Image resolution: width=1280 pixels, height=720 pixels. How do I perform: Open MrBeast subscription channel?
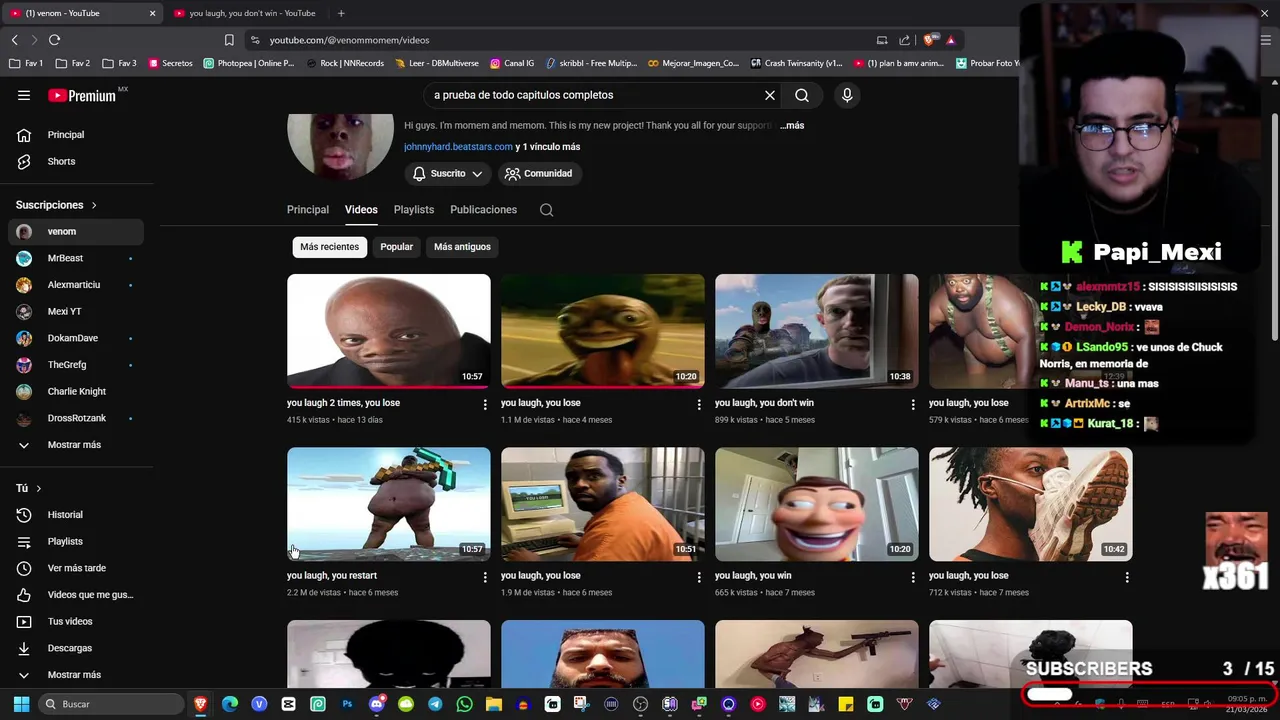[x=76, y=258]
